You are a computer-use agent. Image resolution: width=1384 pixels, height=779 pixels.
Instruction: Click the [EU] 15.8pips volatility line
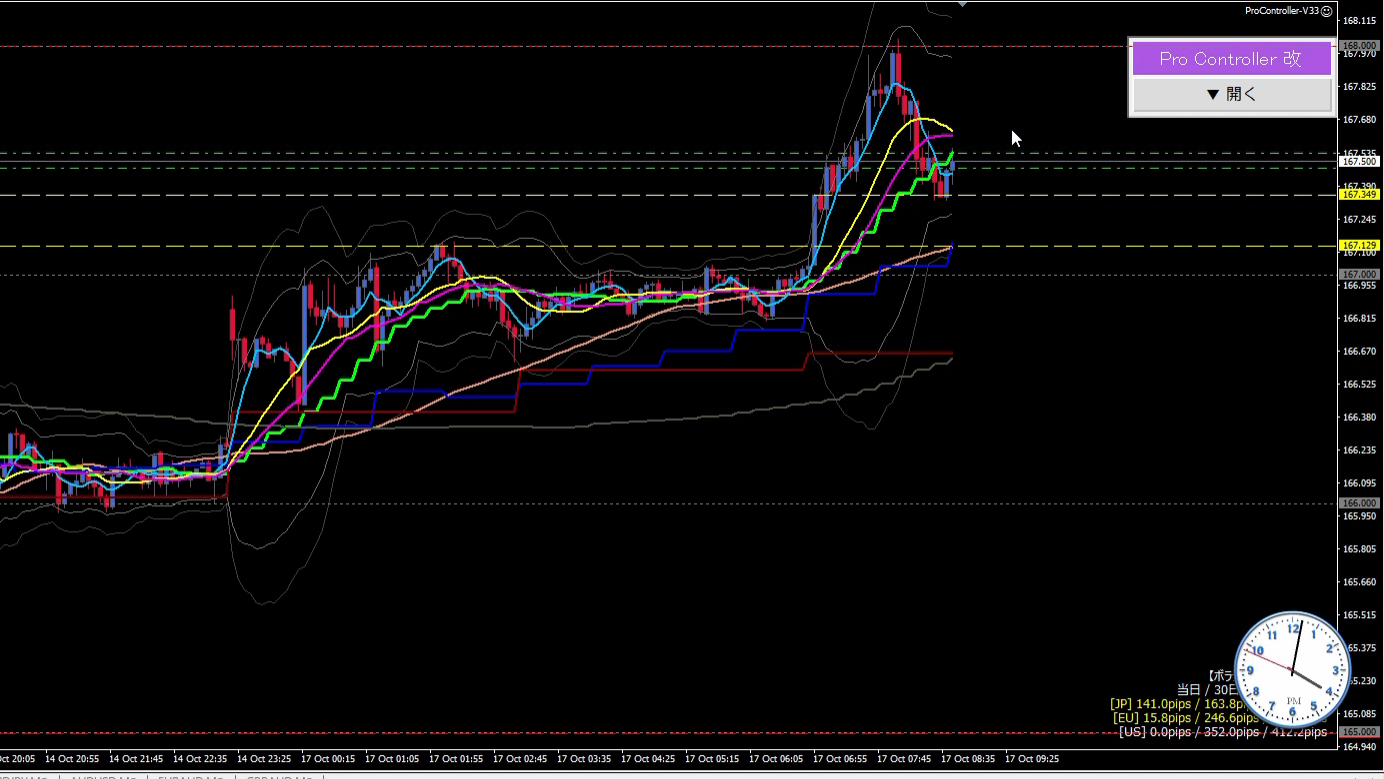tap(1186, 718)
